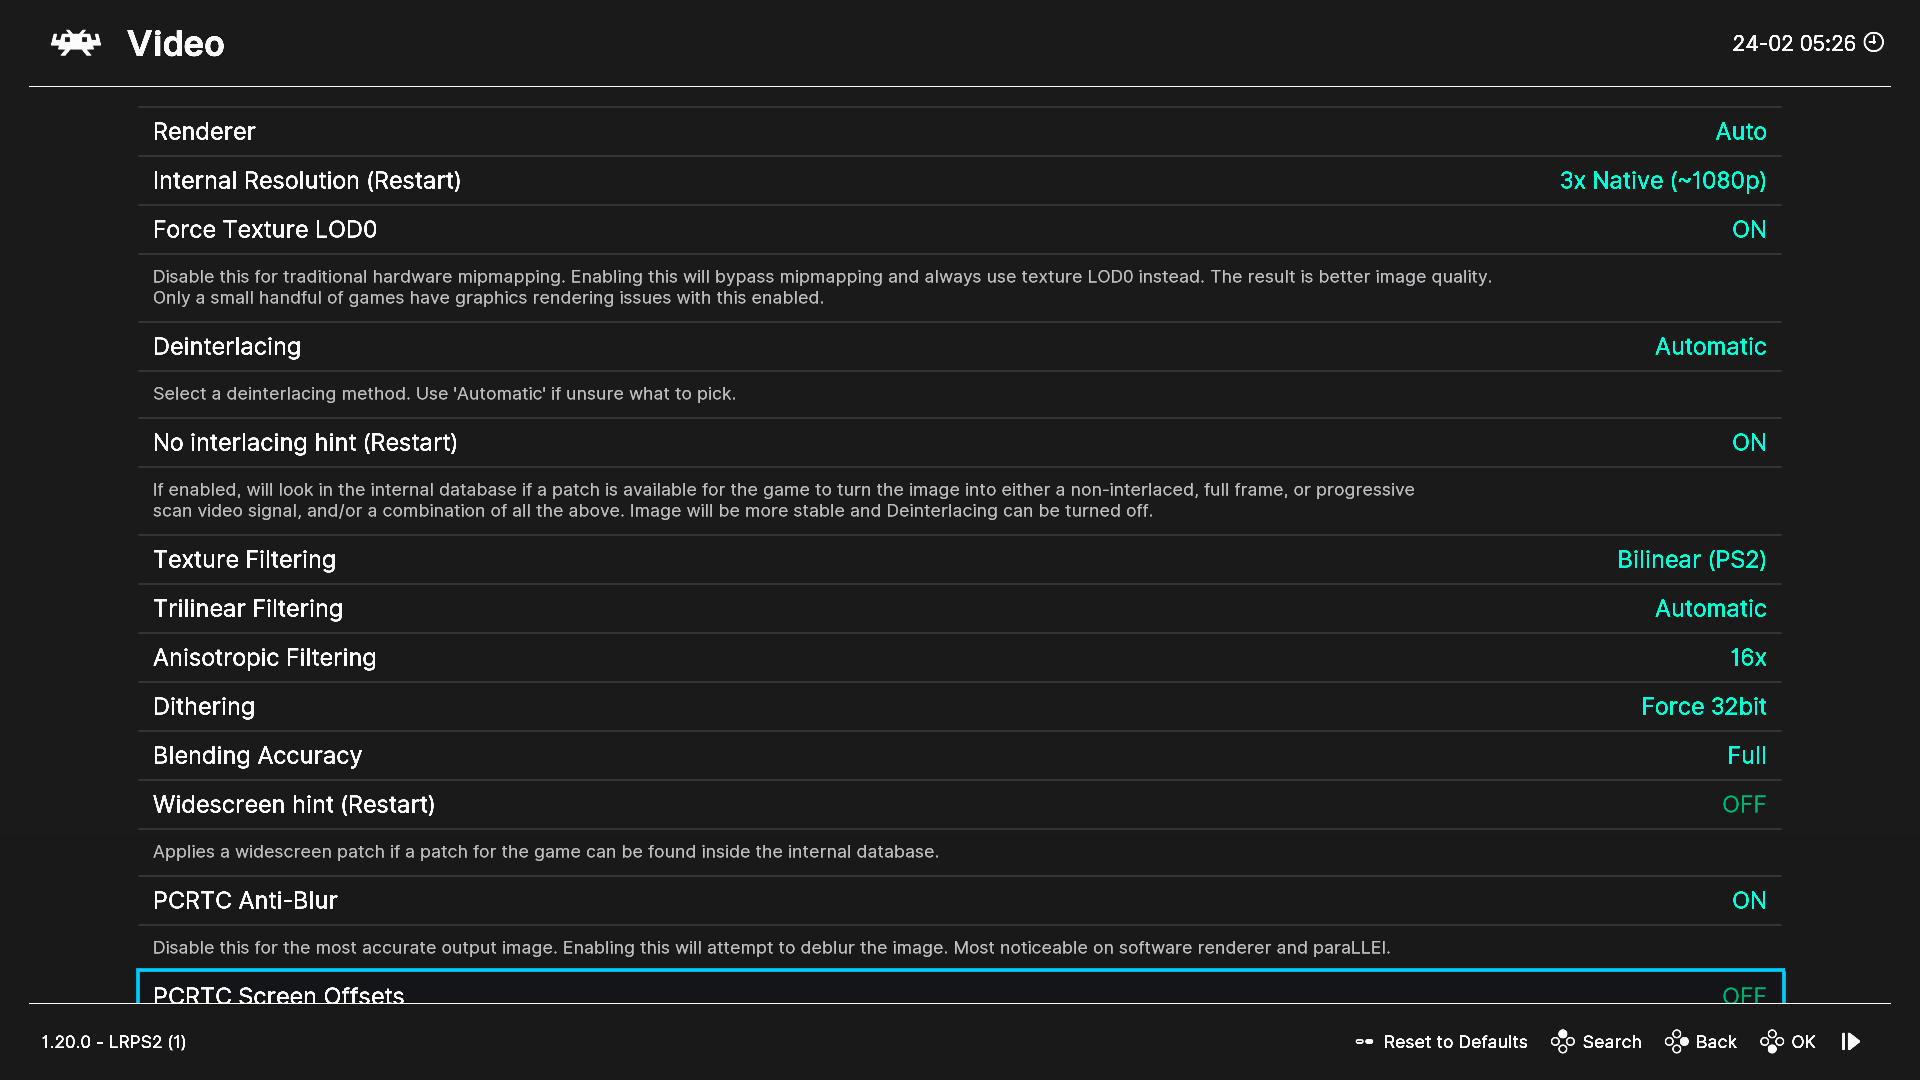Click the clock icon beside the time

click(x=1874, y=42)
